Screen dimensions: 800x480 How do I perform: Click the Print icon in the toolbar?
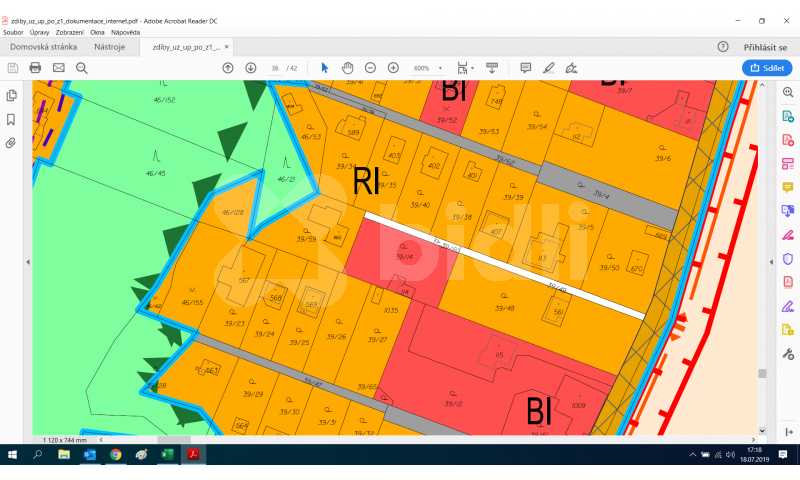(x=35, y=68)
